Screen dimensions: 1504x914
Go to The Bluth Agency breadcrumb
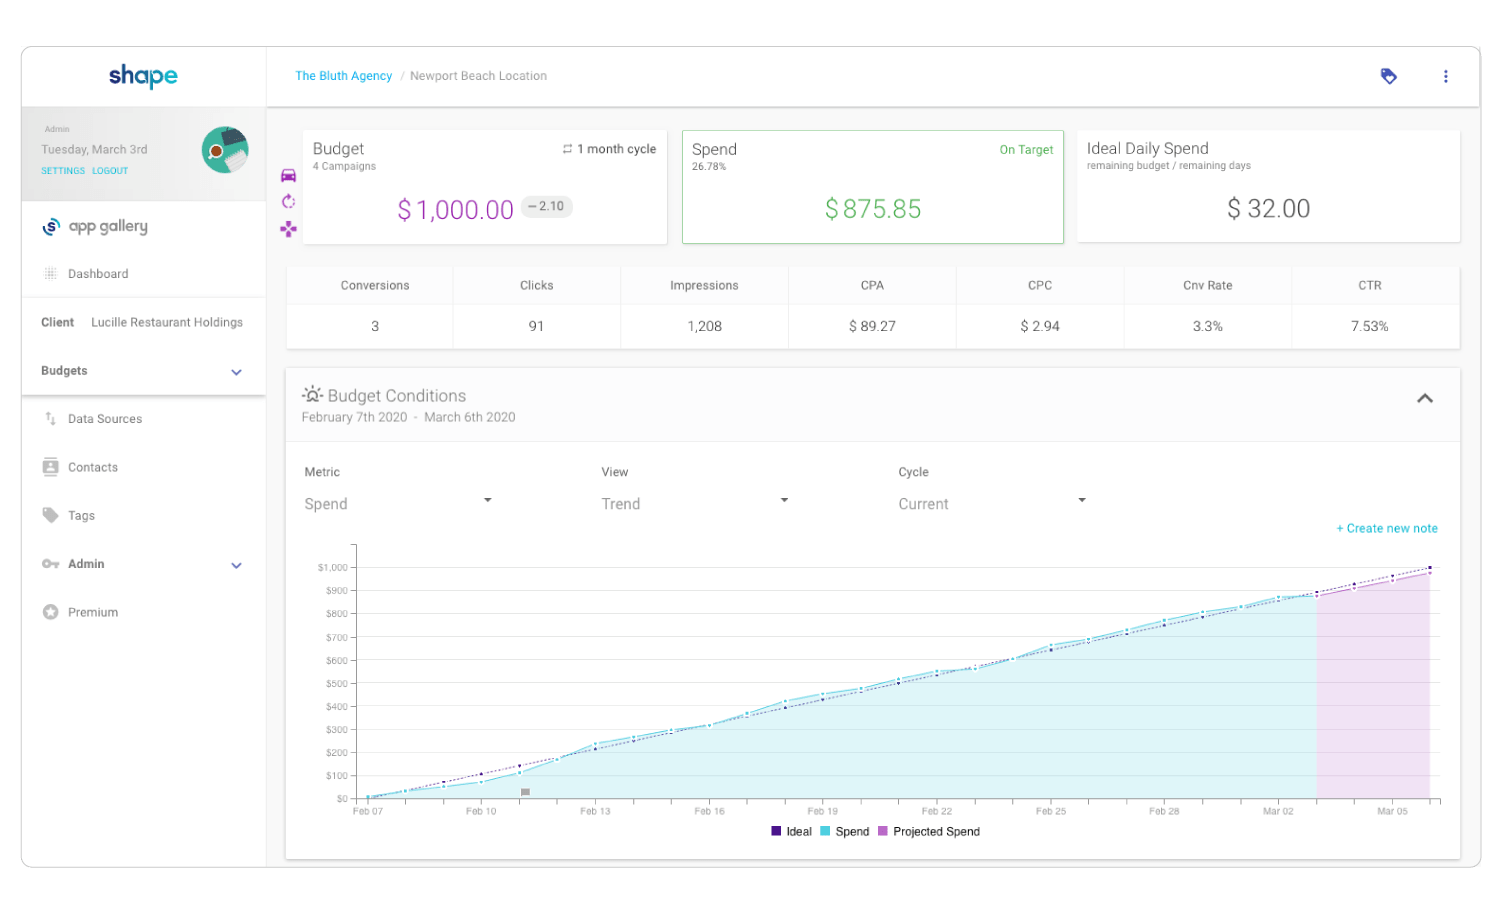[343, 76]
